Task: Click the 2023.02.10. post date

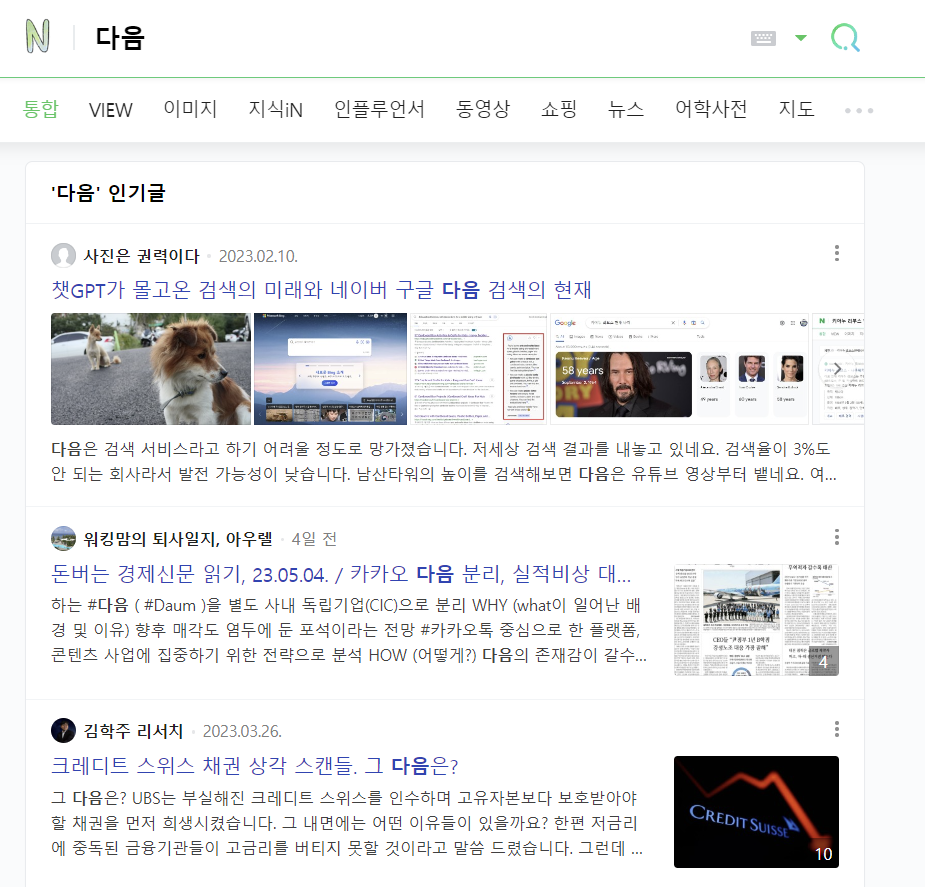Action: click(258, 256)
